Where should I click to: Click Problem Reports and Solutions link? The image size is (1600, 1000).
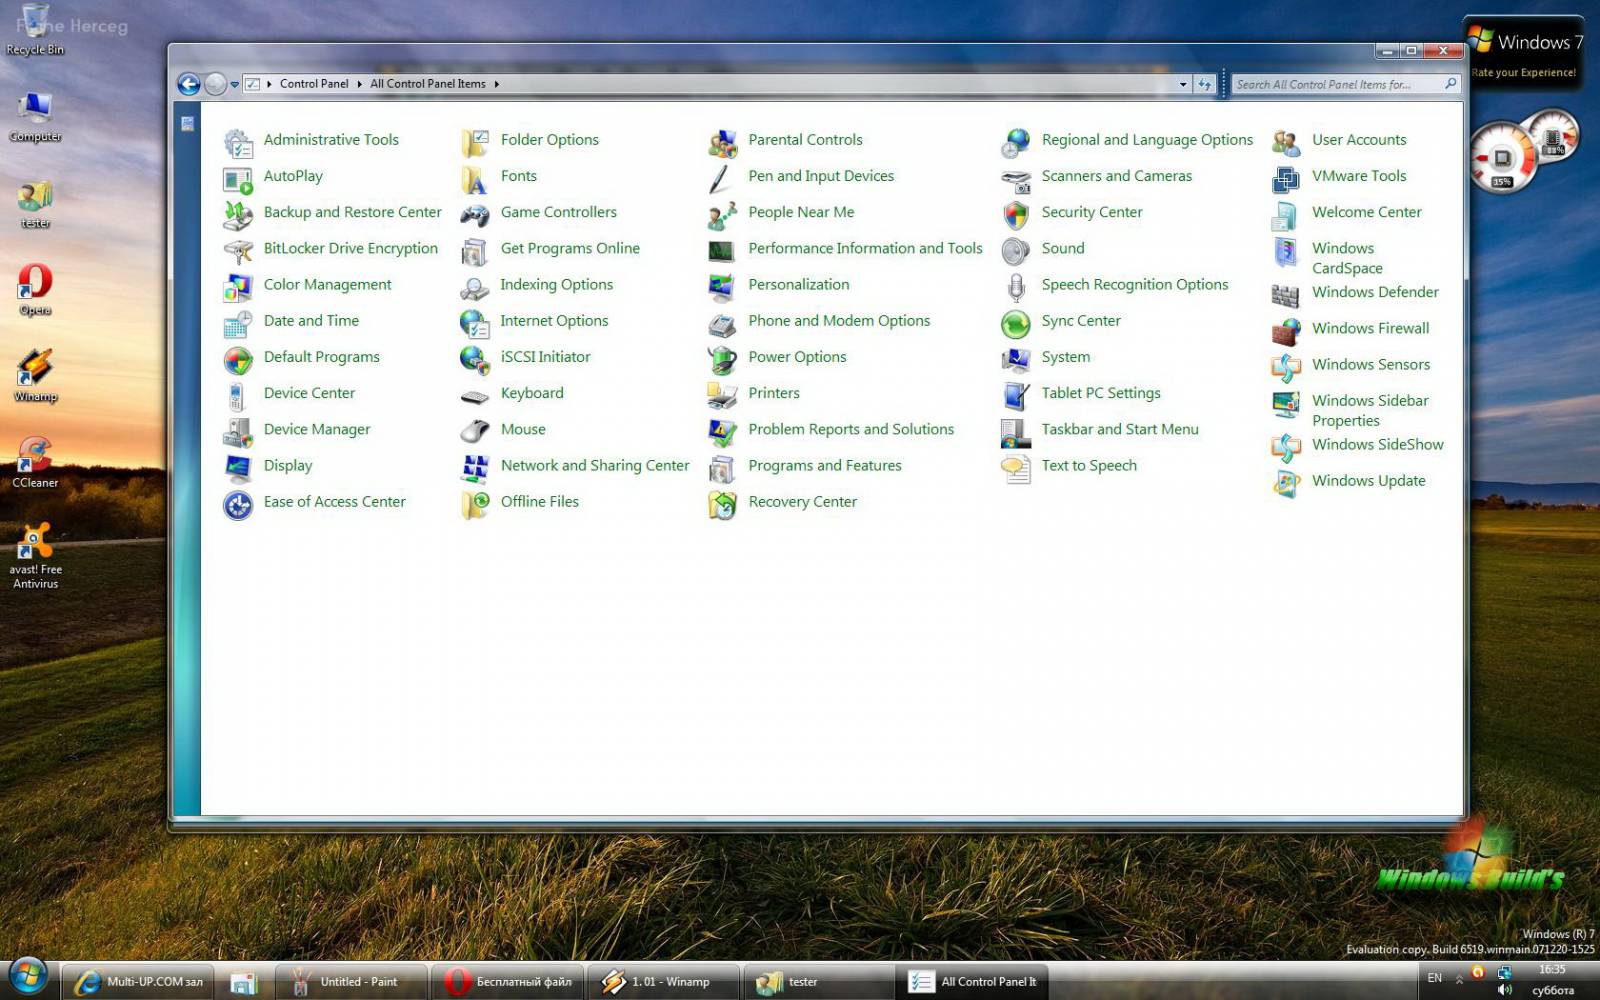click(851, 429)
